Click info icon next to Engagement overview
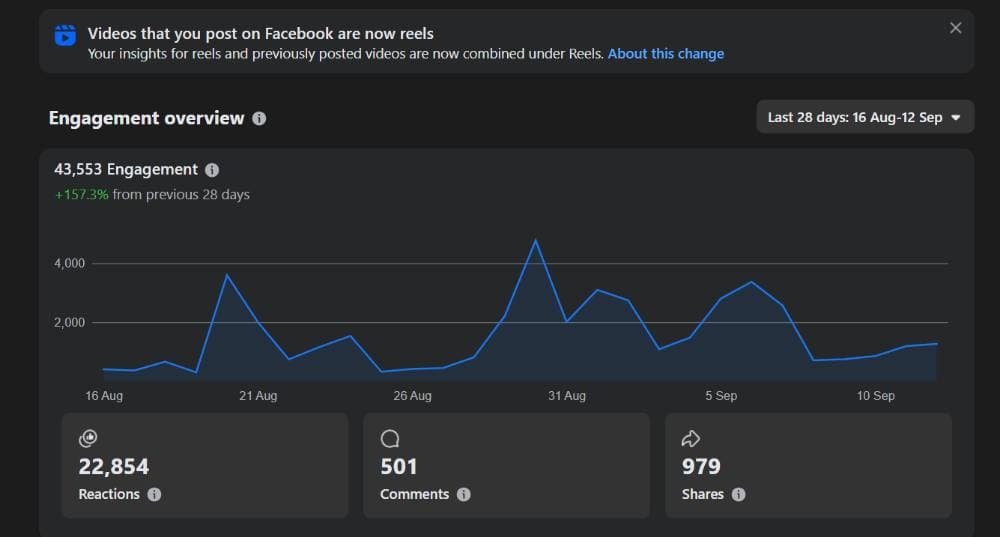This screenshot has width=1000, height=537. [259, 119]
